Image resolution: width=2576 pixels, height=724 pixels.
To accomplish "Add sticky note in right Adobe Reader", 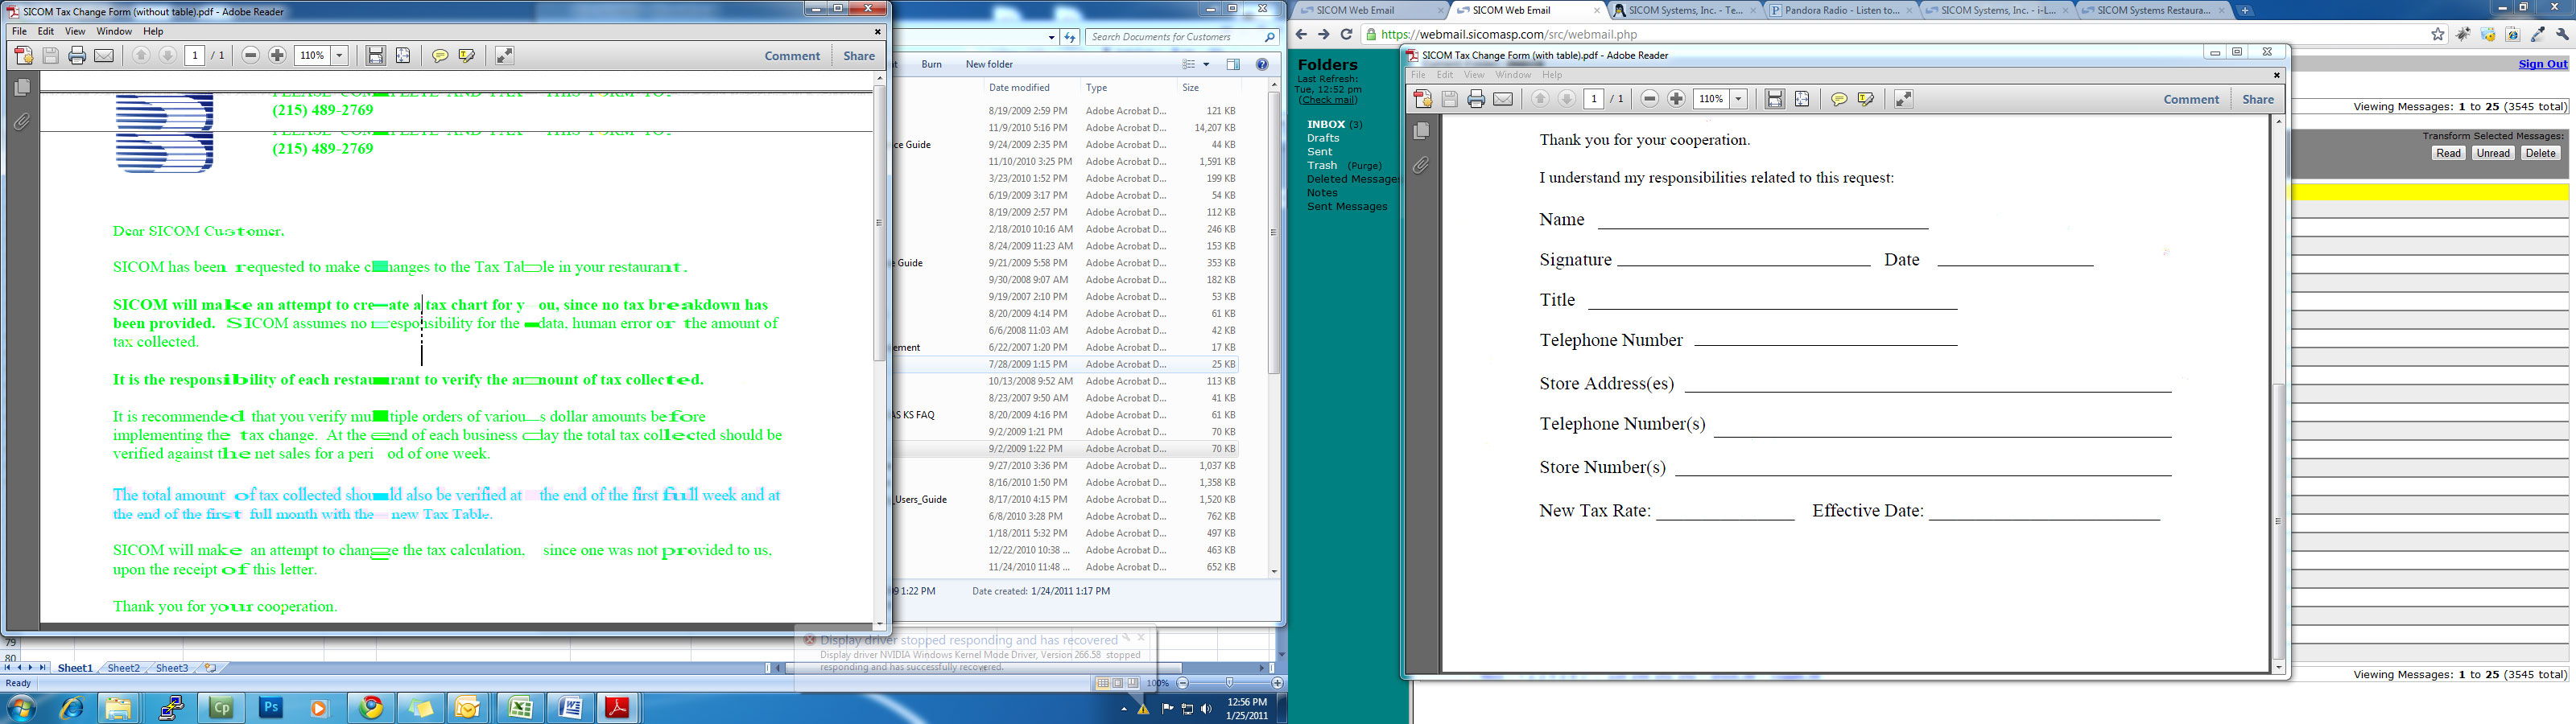I will coord(1838,99).
